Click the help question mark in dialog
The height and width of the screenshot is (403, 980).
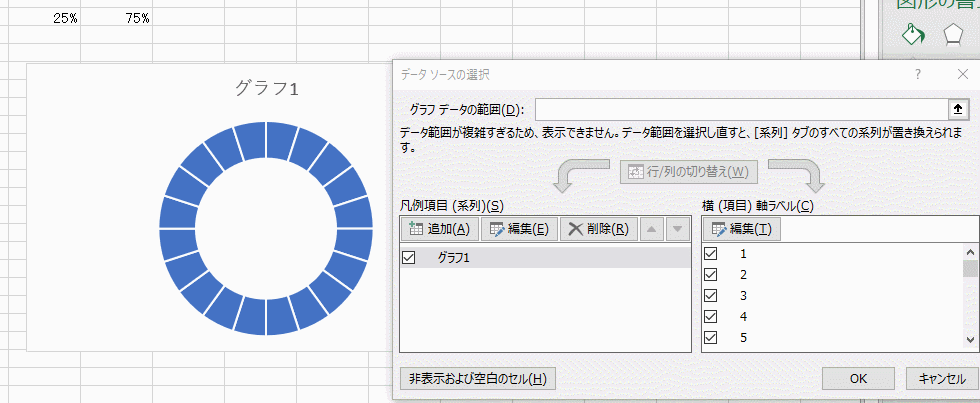(917, 75)
